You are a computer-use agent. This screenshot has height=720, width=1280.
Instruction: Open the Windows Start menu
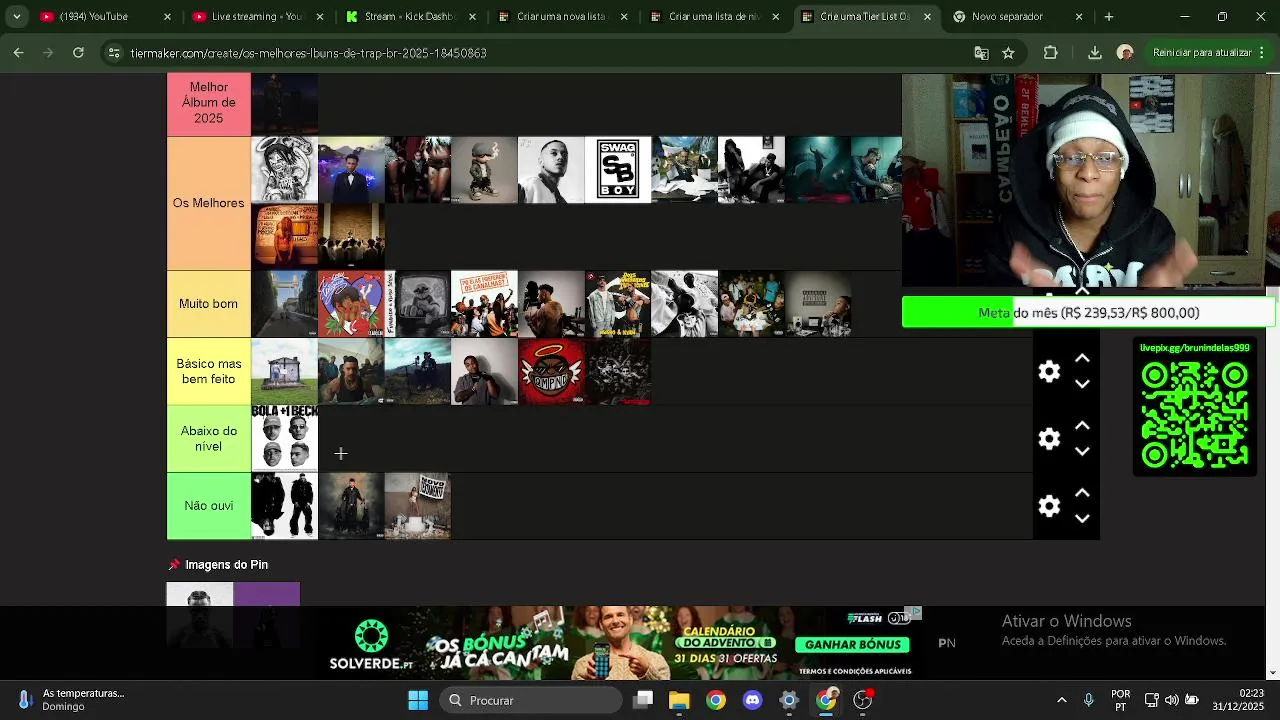418,700
